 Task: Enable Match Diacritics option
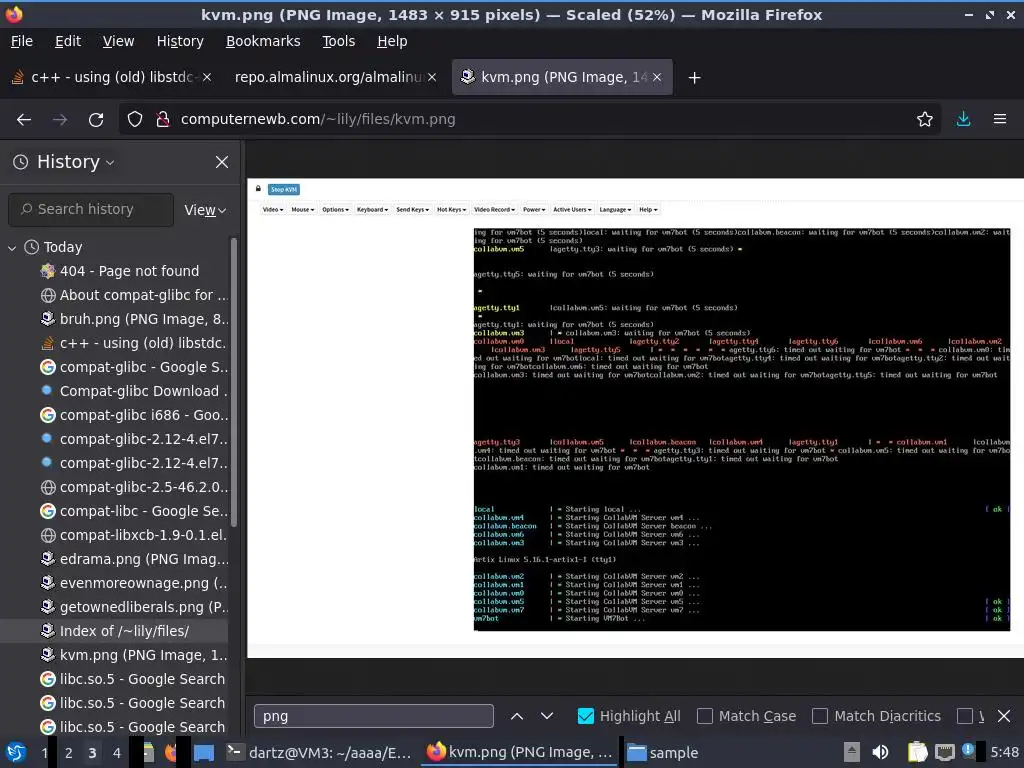(x=820, y=716)
